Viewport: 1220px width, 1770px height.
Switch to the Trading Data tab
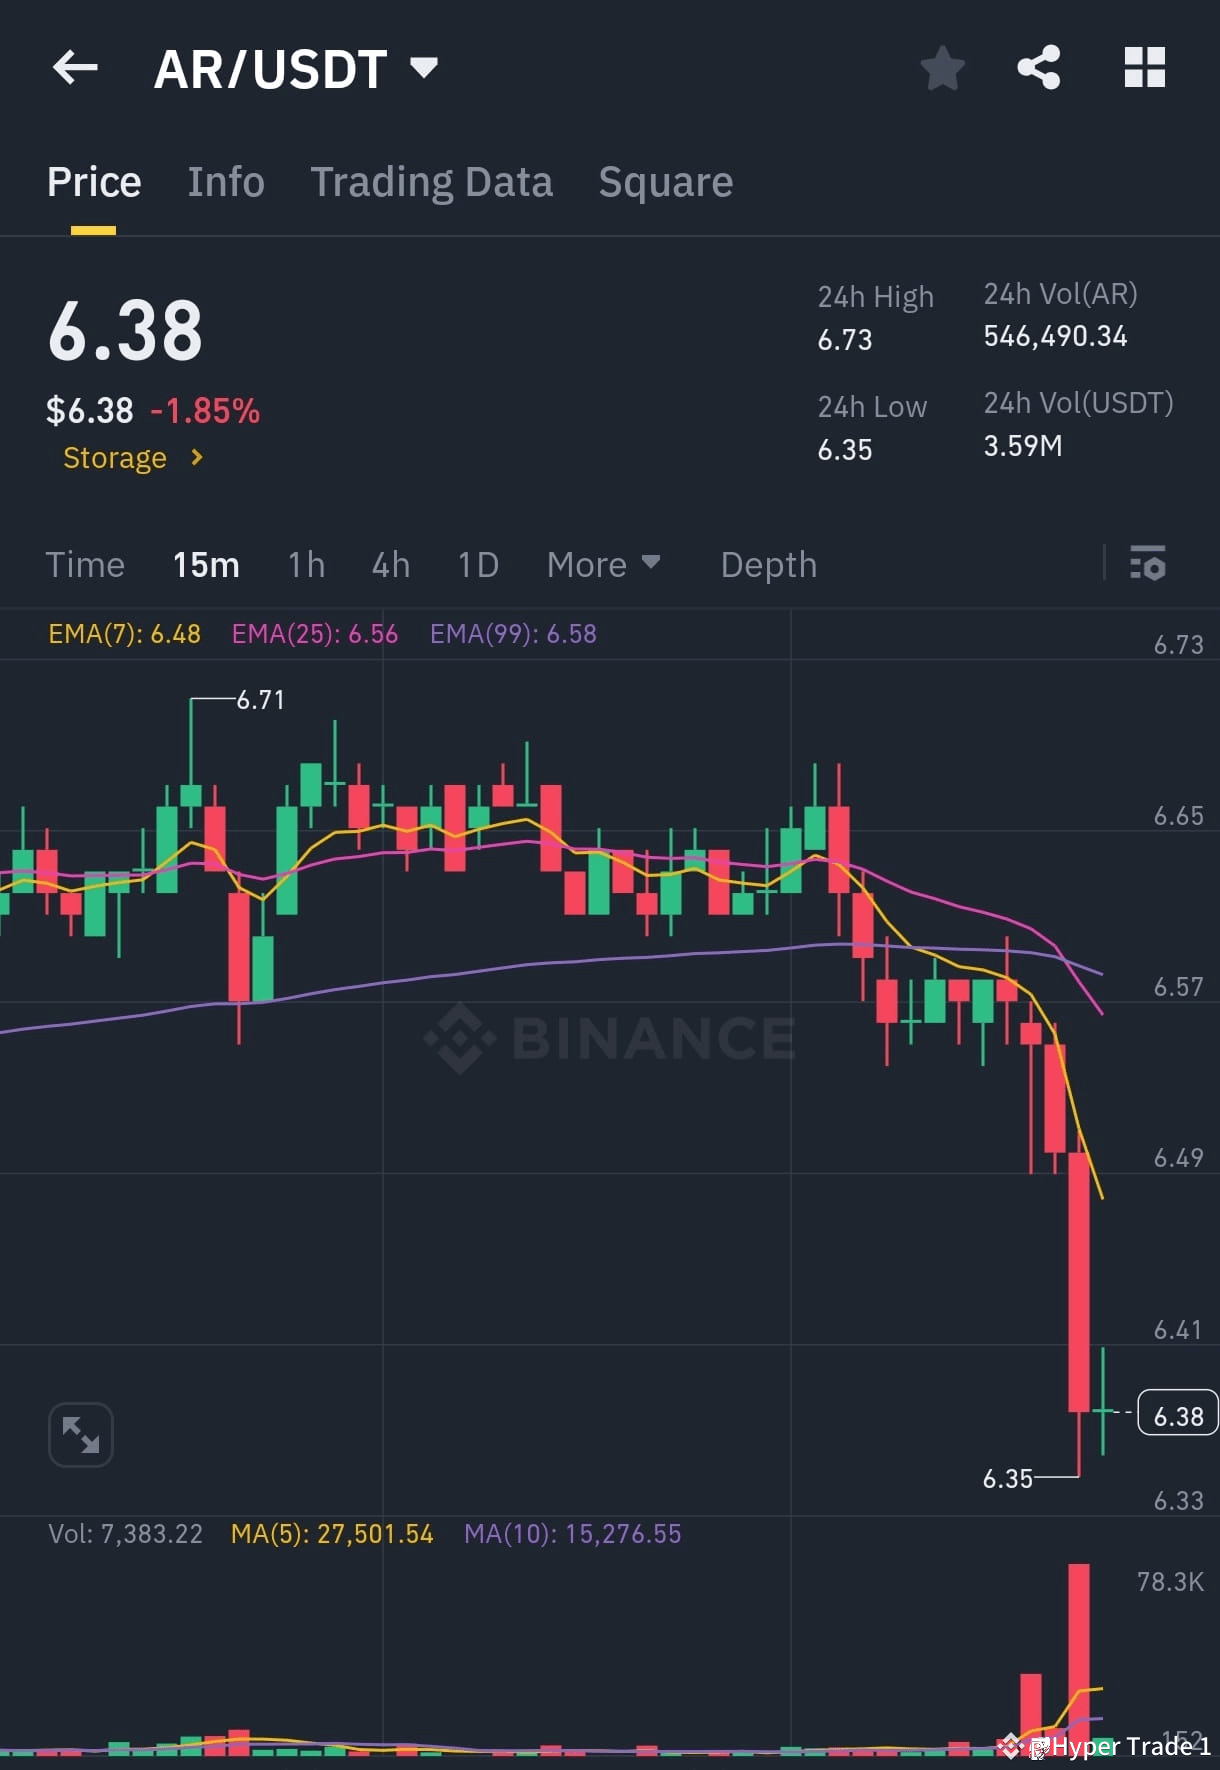(432, 182)
